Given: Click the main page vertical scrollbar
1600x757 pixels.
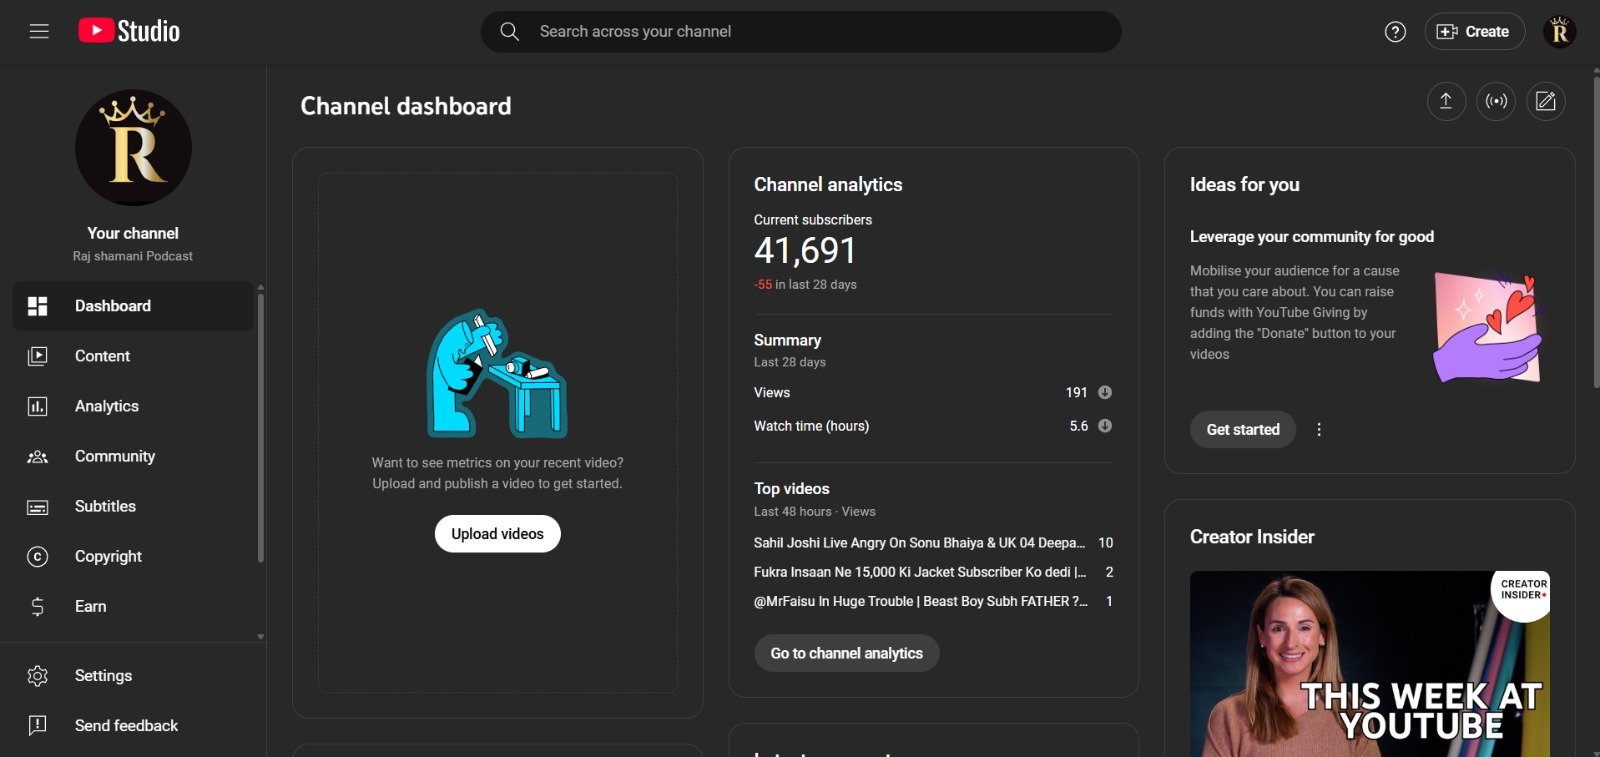Looking at the screenshot, I should pos(1596,230).
